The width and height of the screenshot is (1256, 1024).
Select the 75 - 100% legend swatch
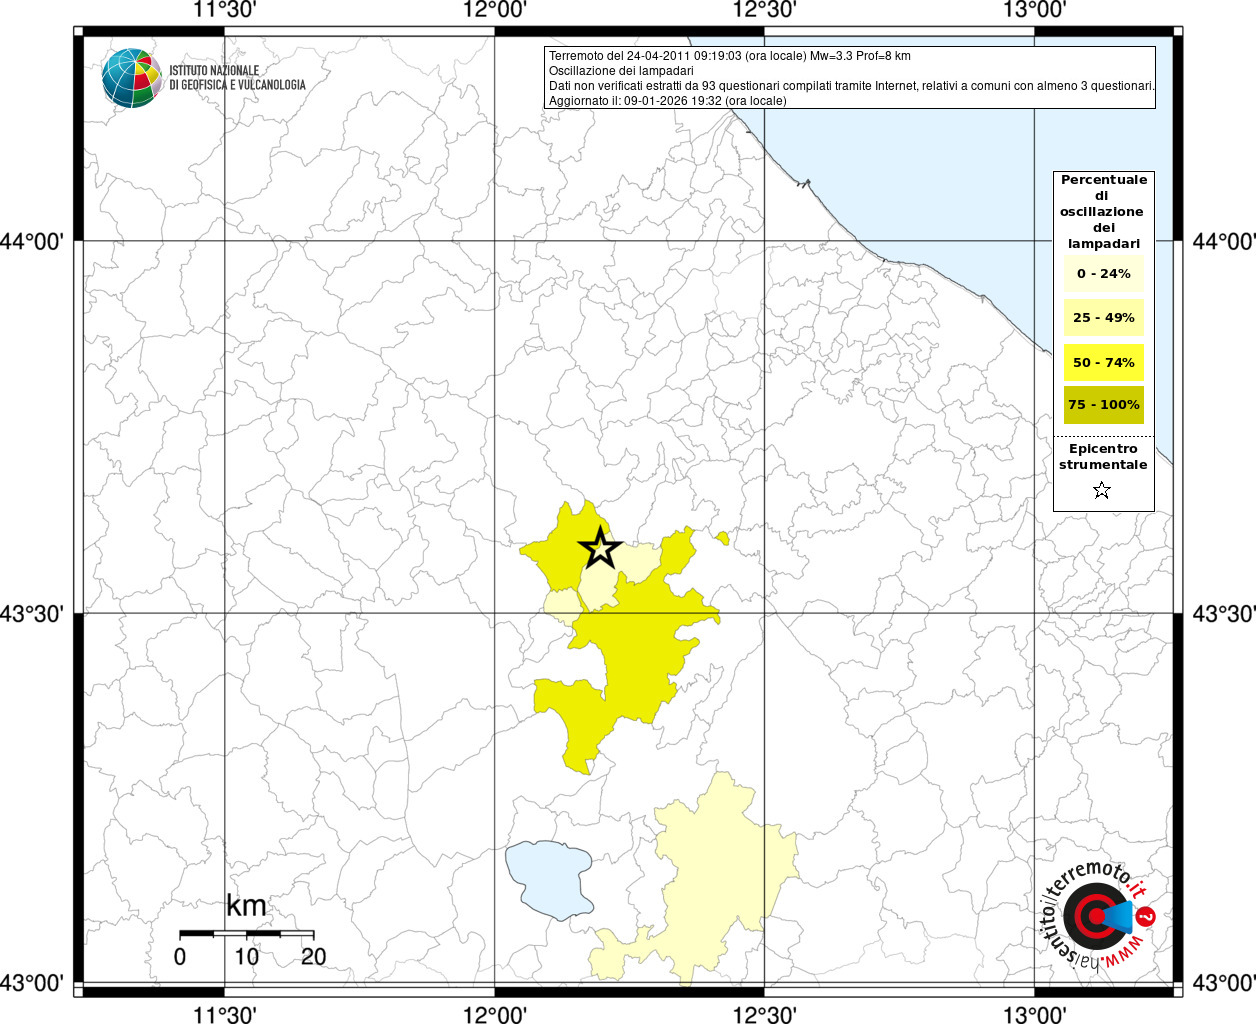[1103, 405]
